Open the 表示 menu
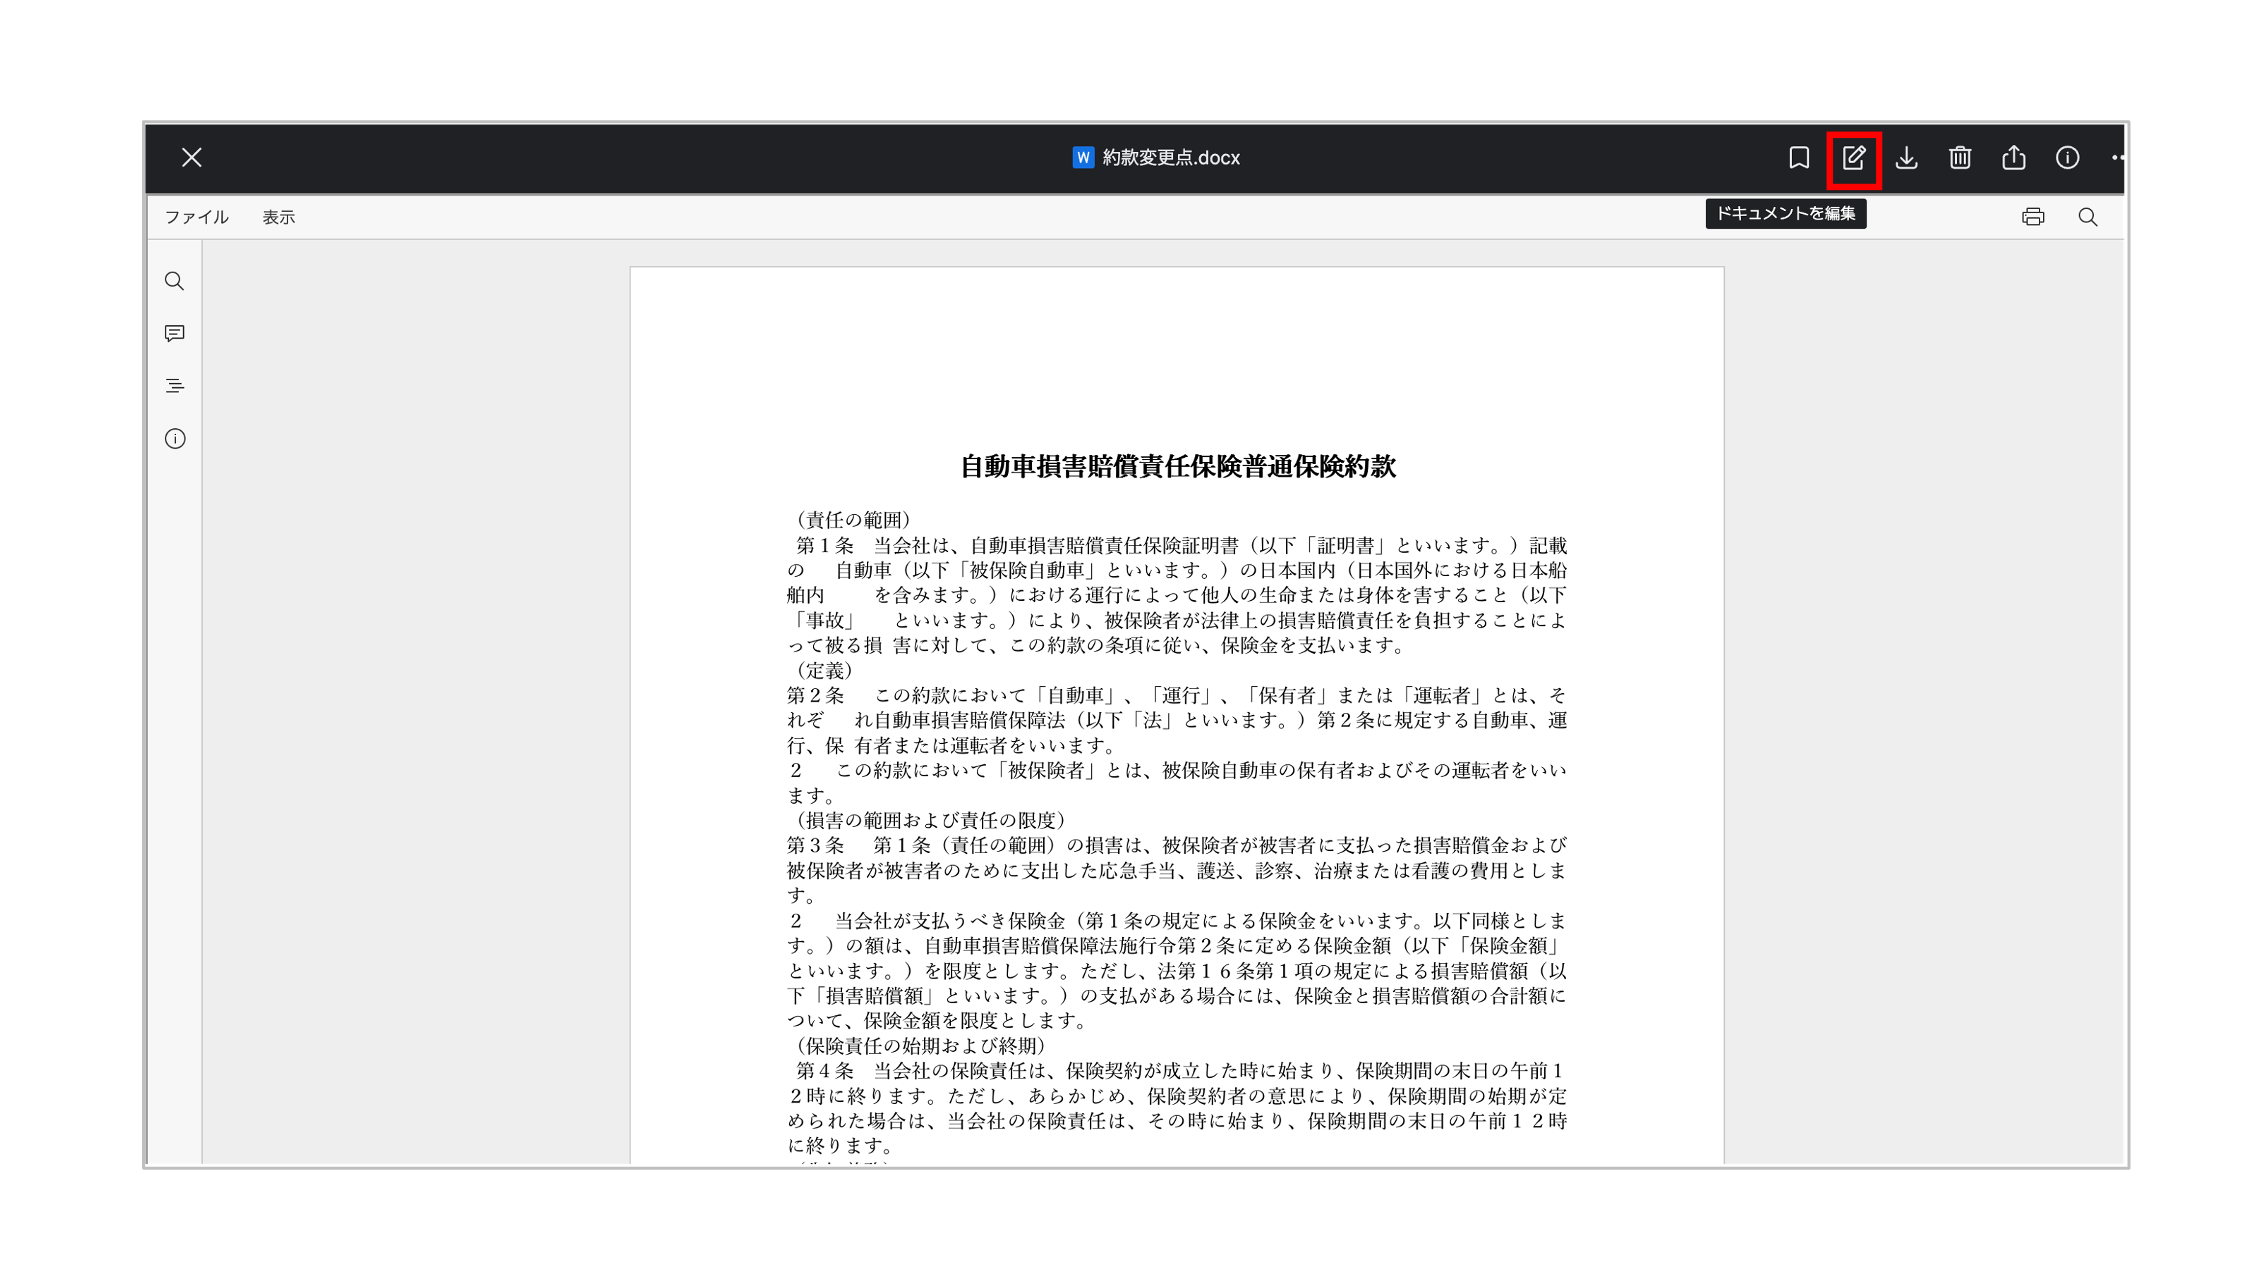Image resolution: width=2268 pixels, height=1287 pixels. (279, 217)
